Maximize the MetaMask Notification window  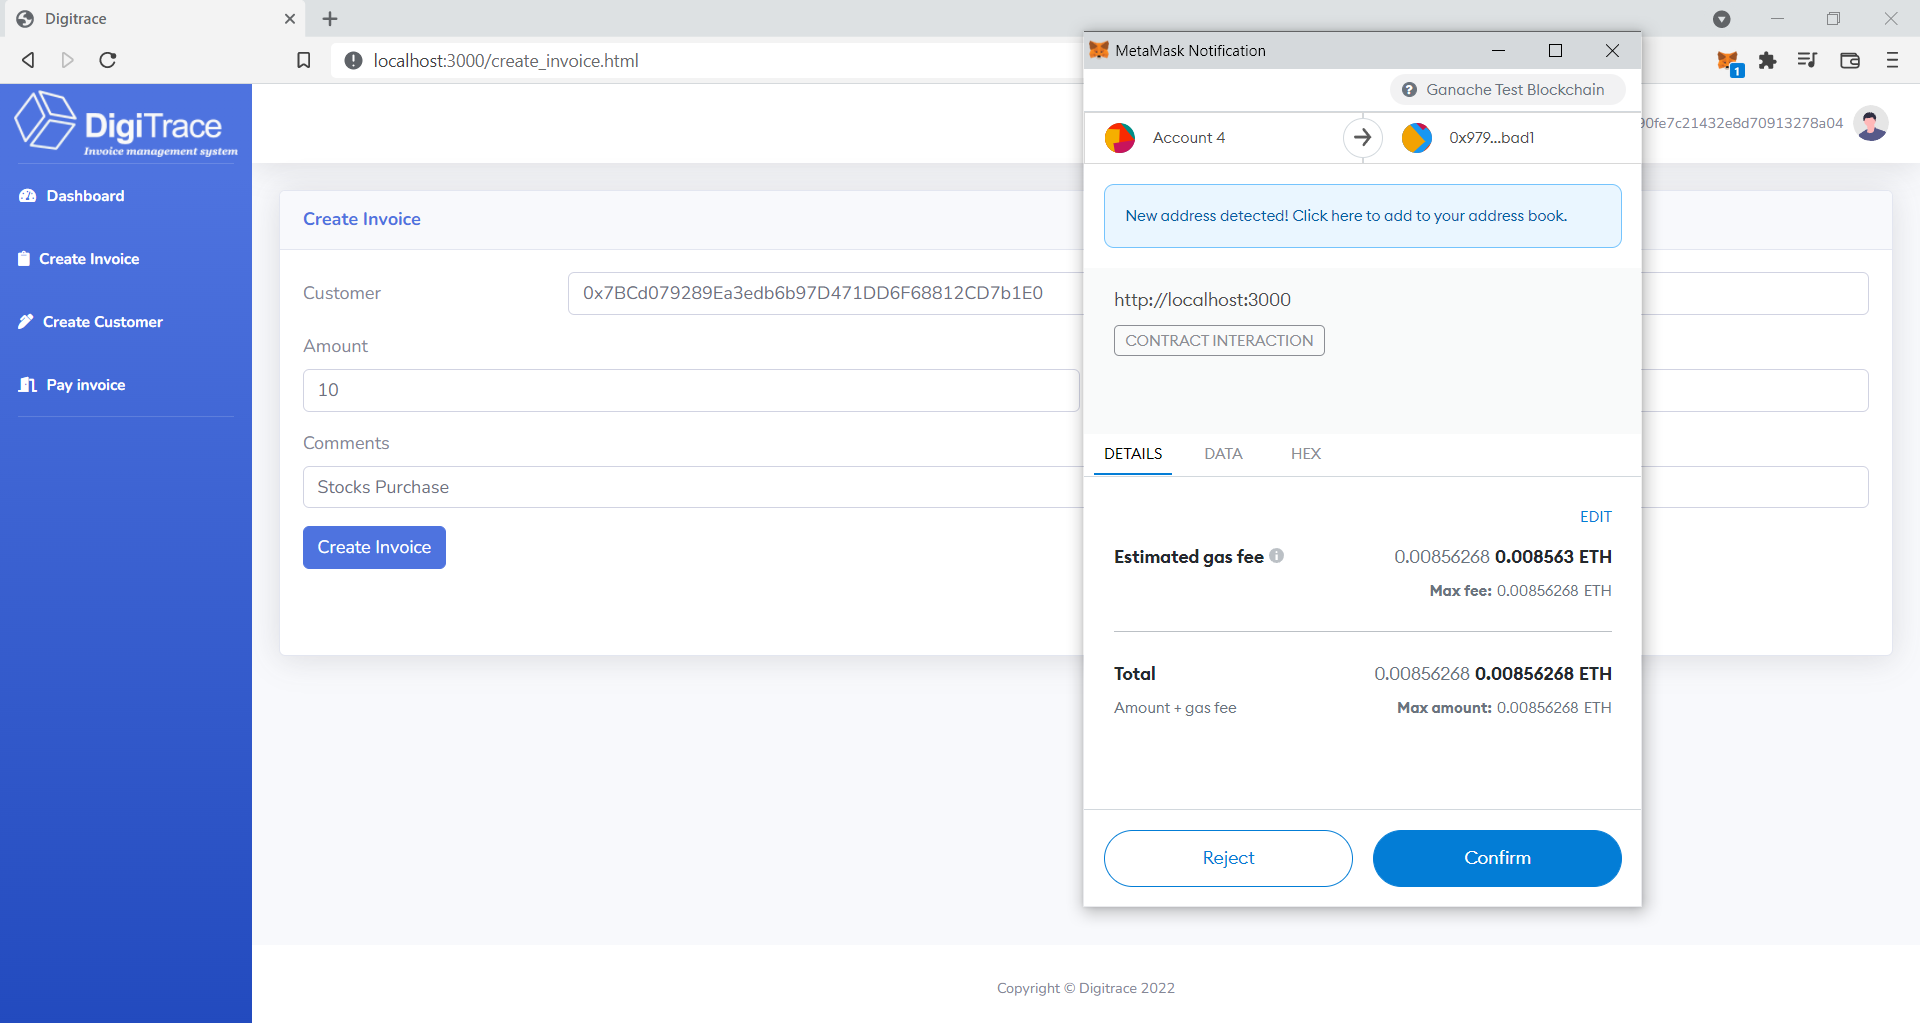point(1555,51)
